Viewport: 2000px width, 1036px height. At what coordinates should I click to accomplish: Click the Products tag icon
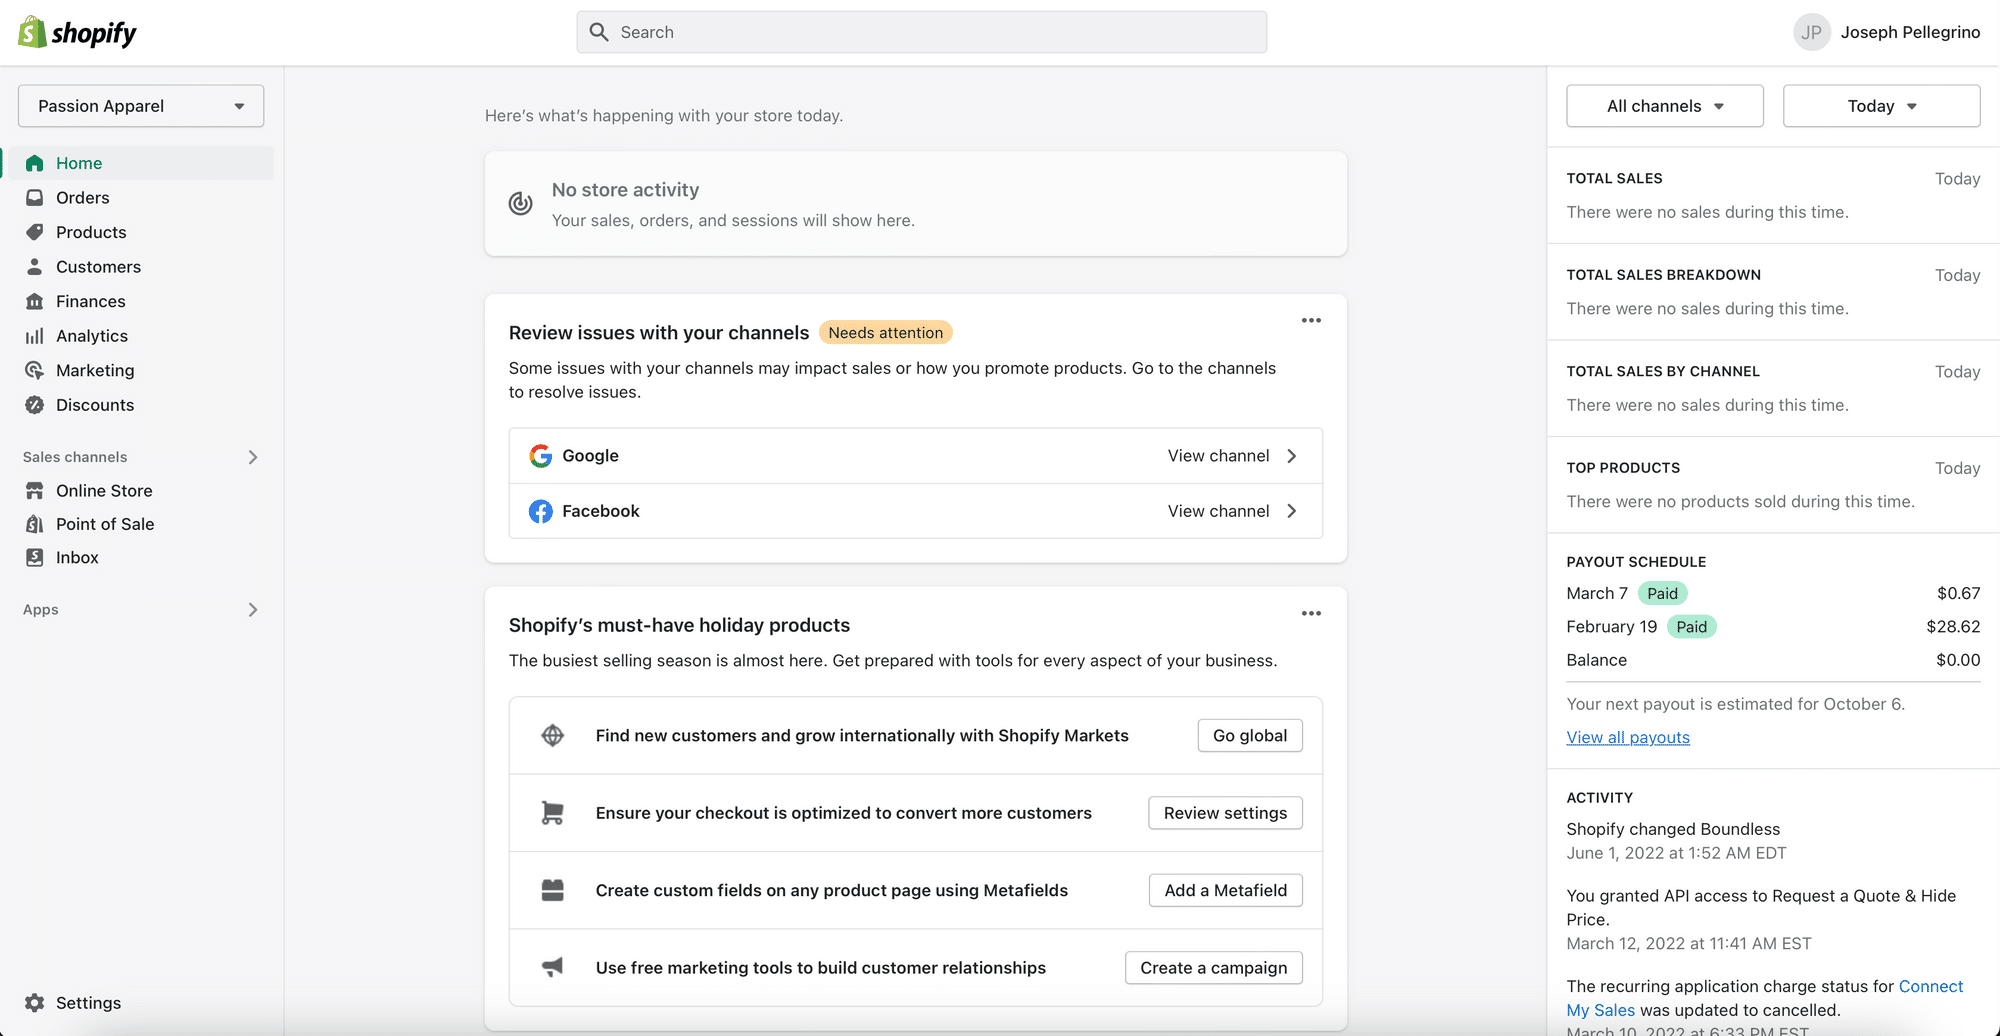(x=35, y=232)
